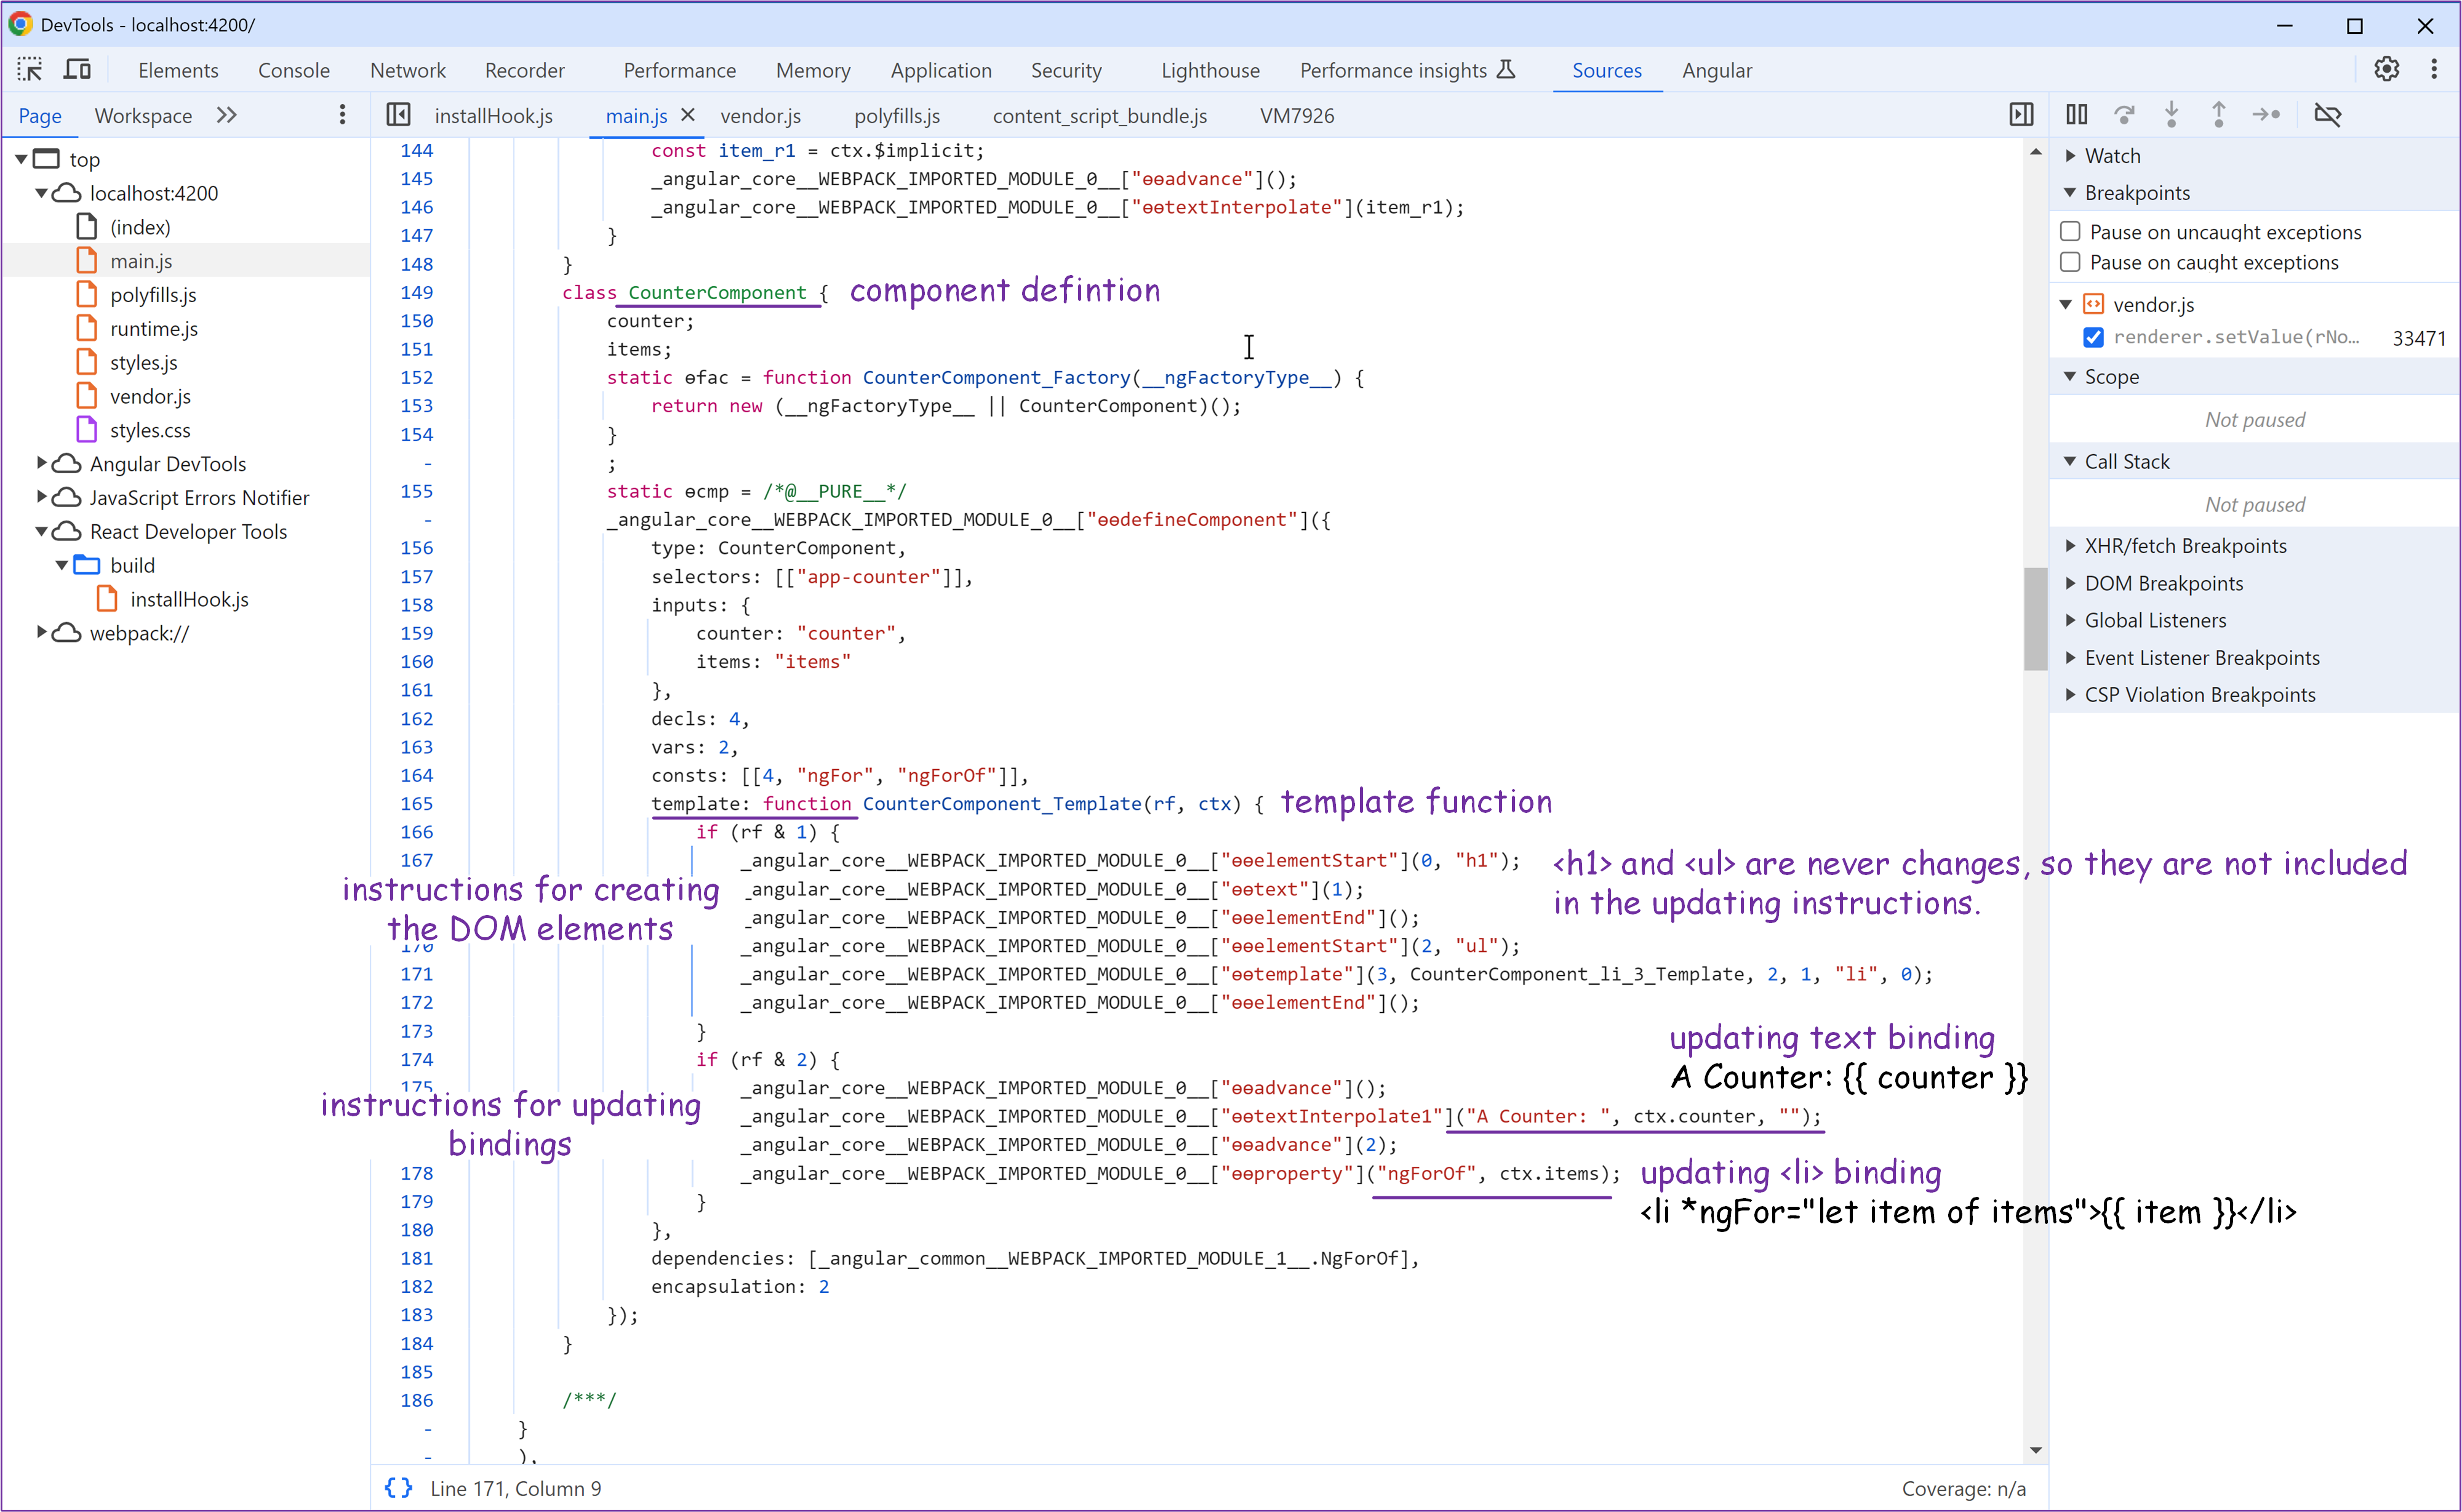The width and height of the screenshot is (2462, 1512).
Task: Expand JavaScript Errors Notifier node
Action: (41, 497)
